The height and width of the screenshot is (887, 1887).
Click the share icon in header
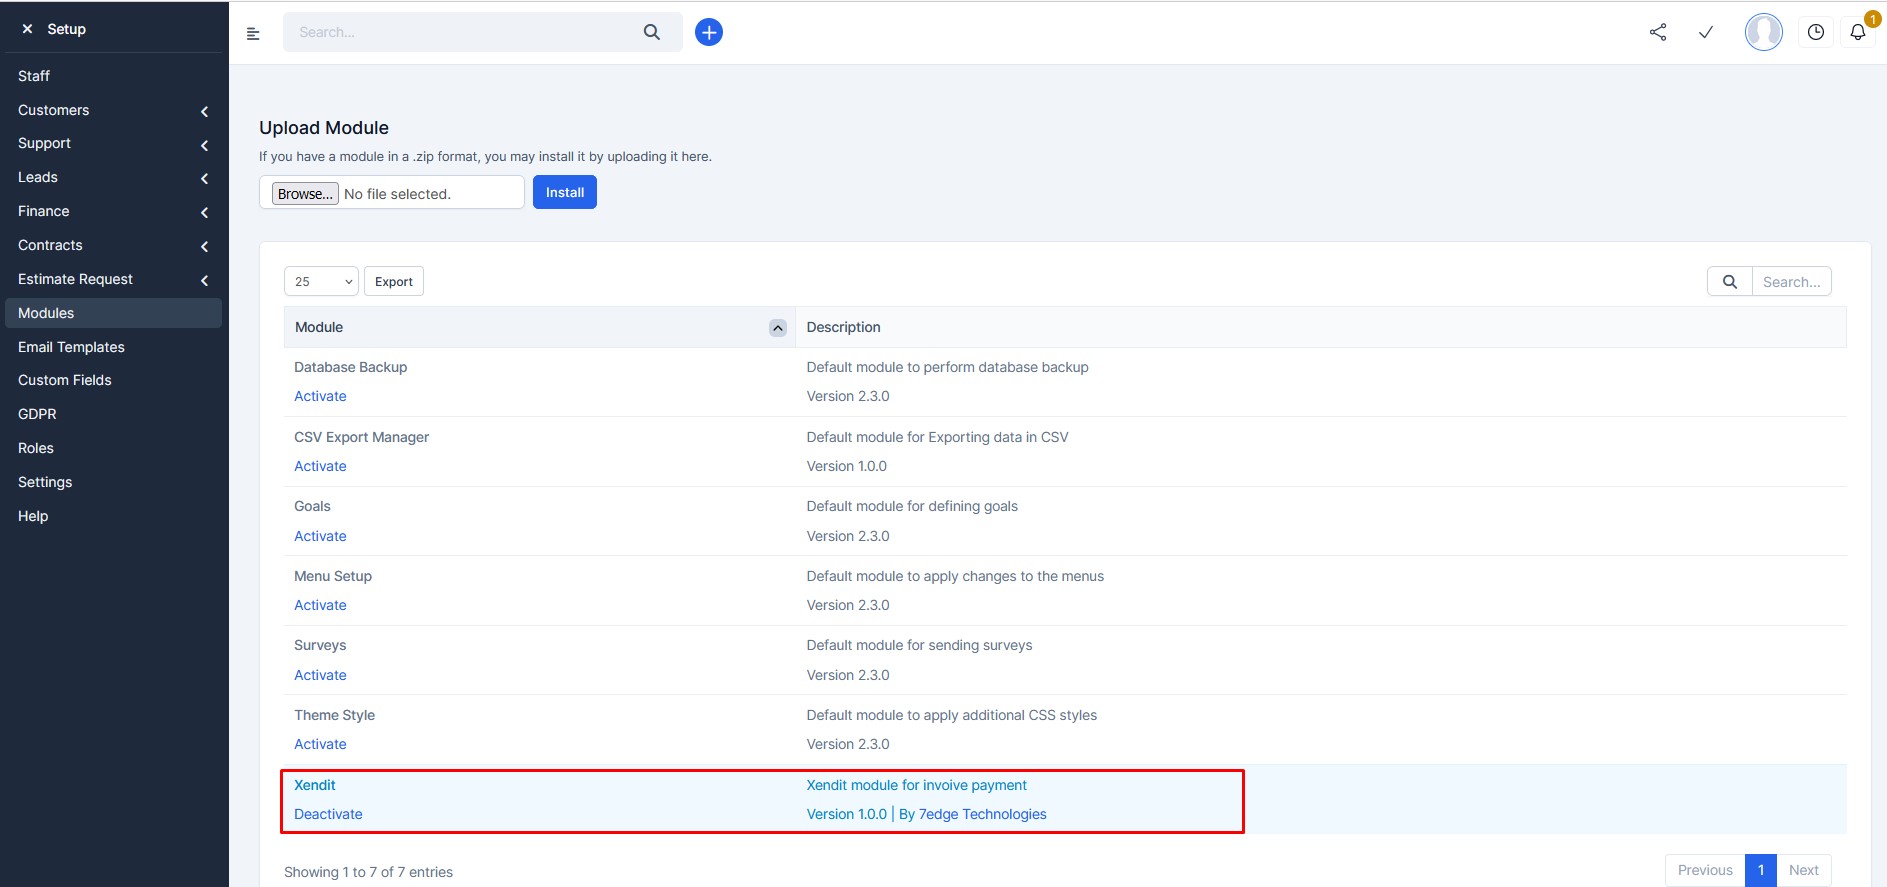(x=1658, y=32)
